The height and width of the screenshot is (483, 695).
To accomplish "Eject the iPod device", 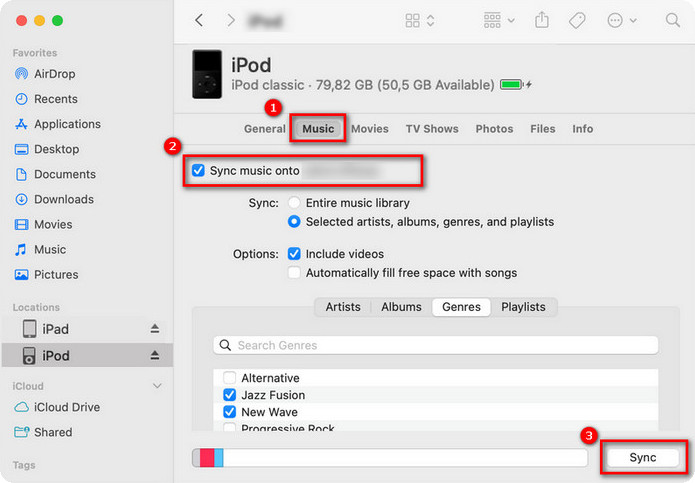I will click(x=155, y=355).
